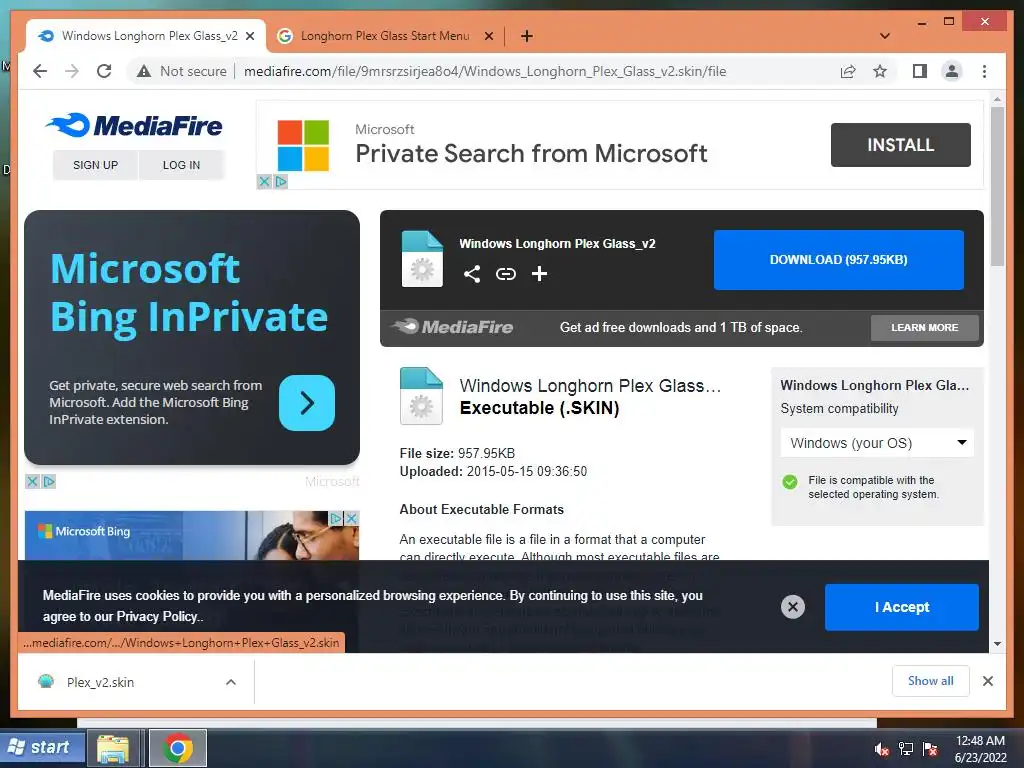Open AdChoices icon on top banner
1024x768 pixels.
[281, 182]
